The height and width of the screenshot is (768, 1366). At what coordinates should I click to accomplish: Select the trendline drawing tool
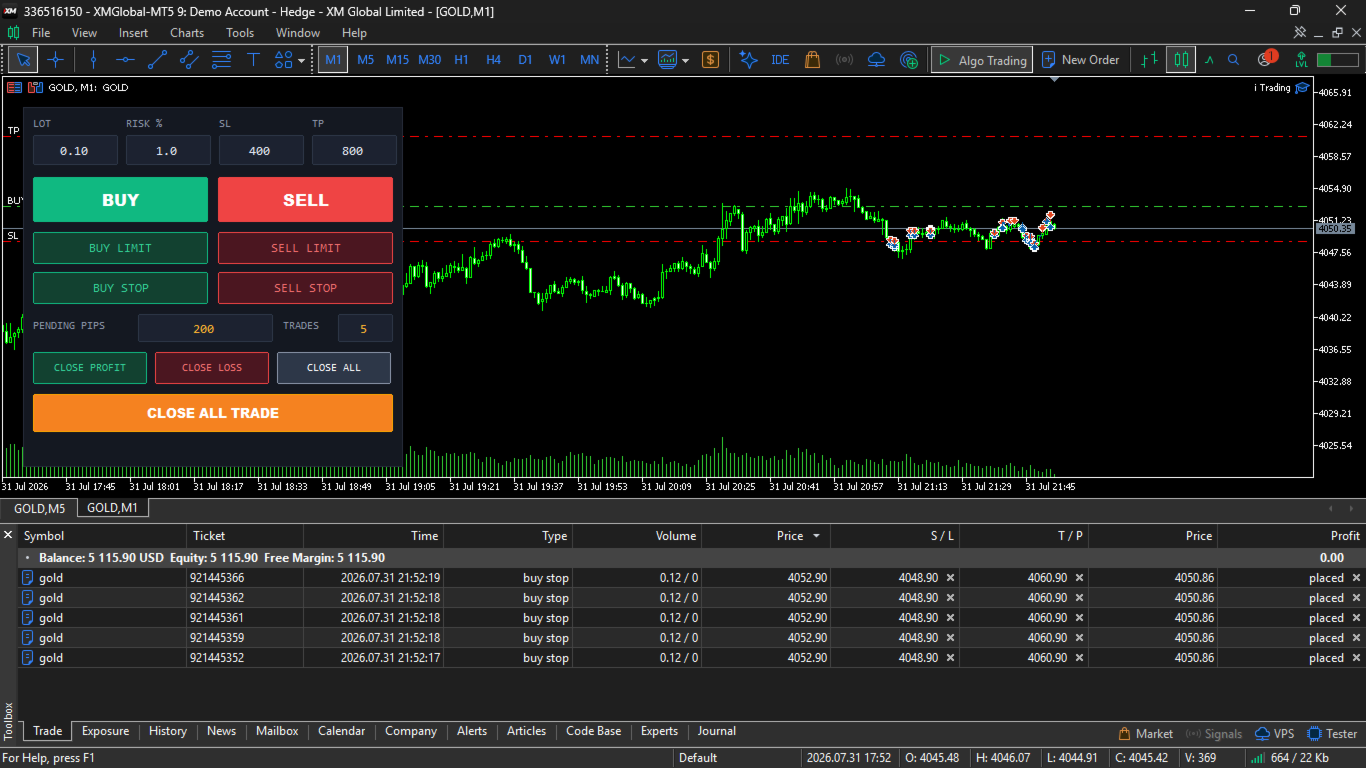tap(157, 60)
